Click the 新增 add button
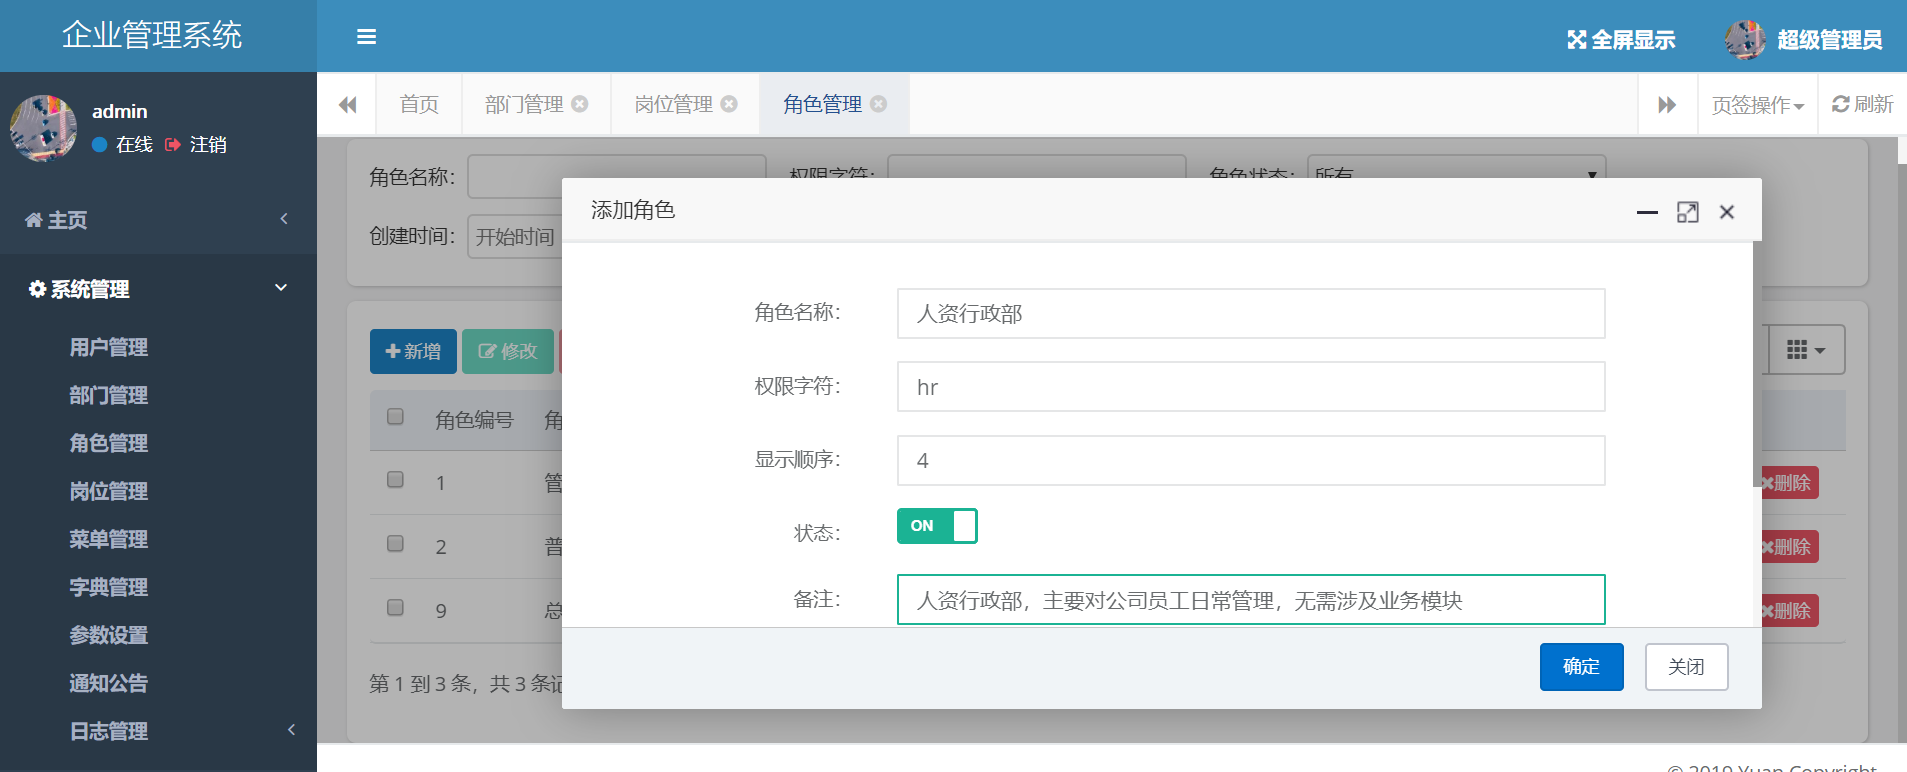This screenshot has height=772, width=1907. (x=413, y=352)
